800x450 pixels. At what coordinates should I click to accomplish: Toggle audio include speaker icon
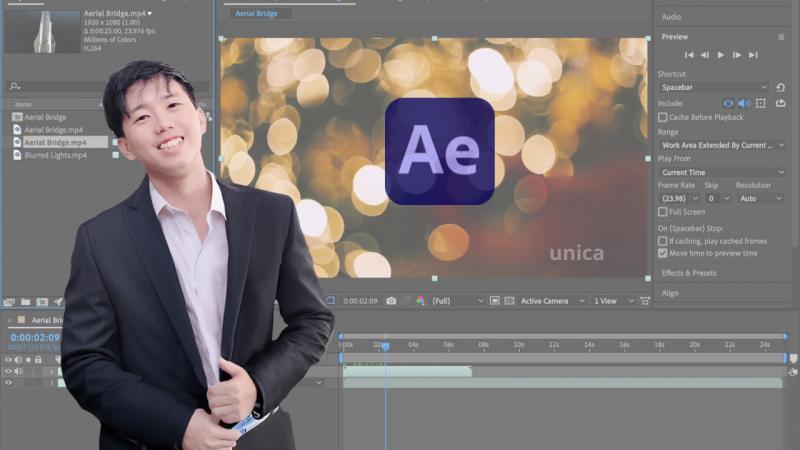click(744, 104)
